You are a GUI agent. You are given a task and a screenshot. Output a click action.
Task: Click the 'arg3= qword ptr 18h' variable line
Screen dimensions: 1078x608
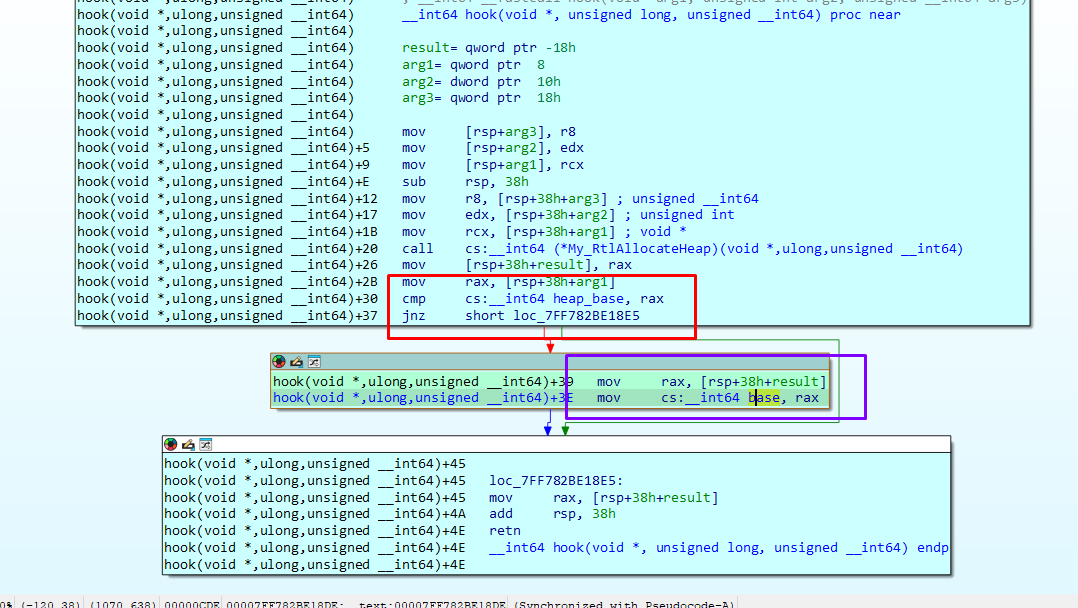[481, 98]
